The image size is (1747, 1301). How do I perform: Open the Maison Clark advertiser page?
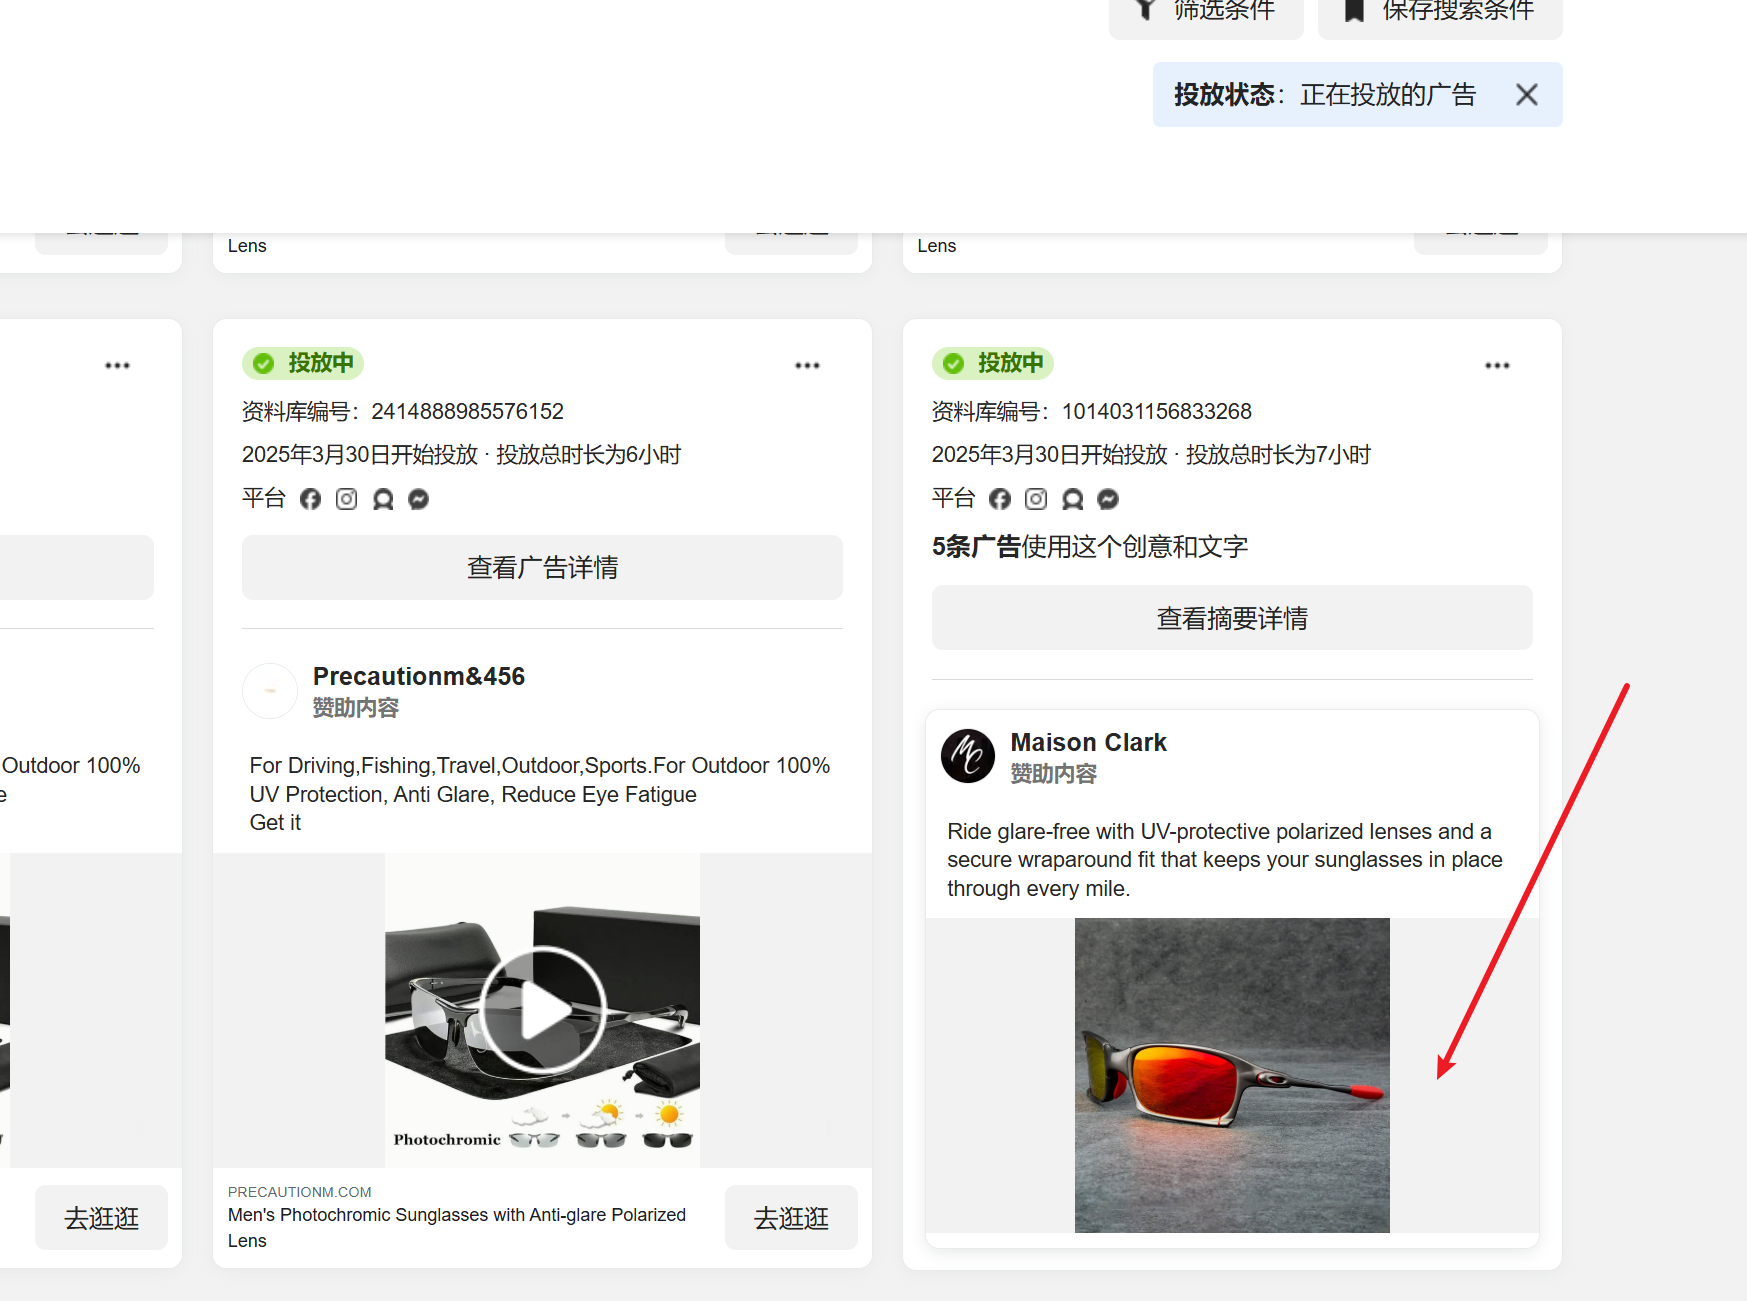tap(1088, 743)
